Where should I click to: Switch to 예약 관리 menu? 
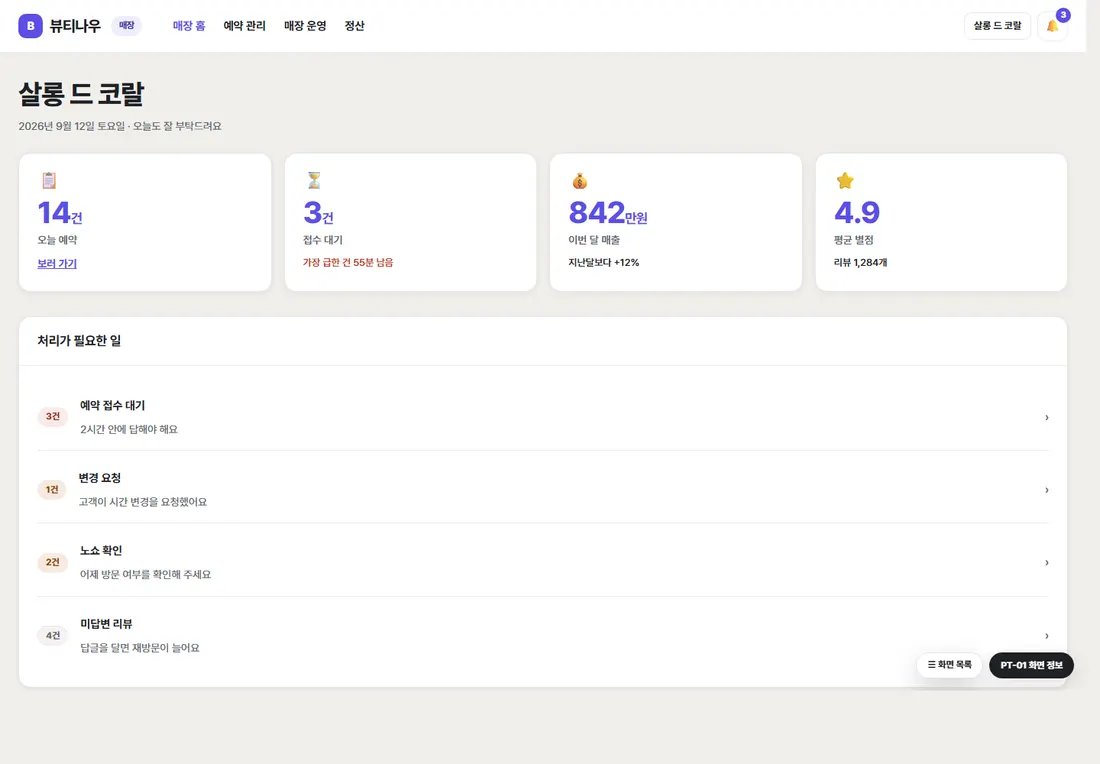tap(244, 26)
